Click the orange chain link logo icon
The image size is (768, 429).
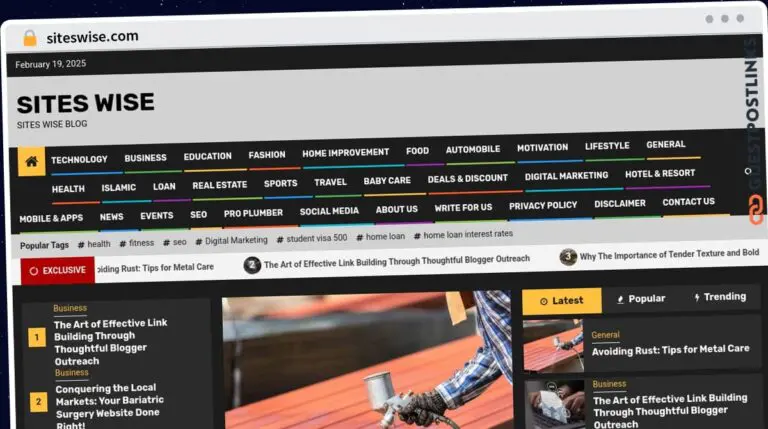755,209
